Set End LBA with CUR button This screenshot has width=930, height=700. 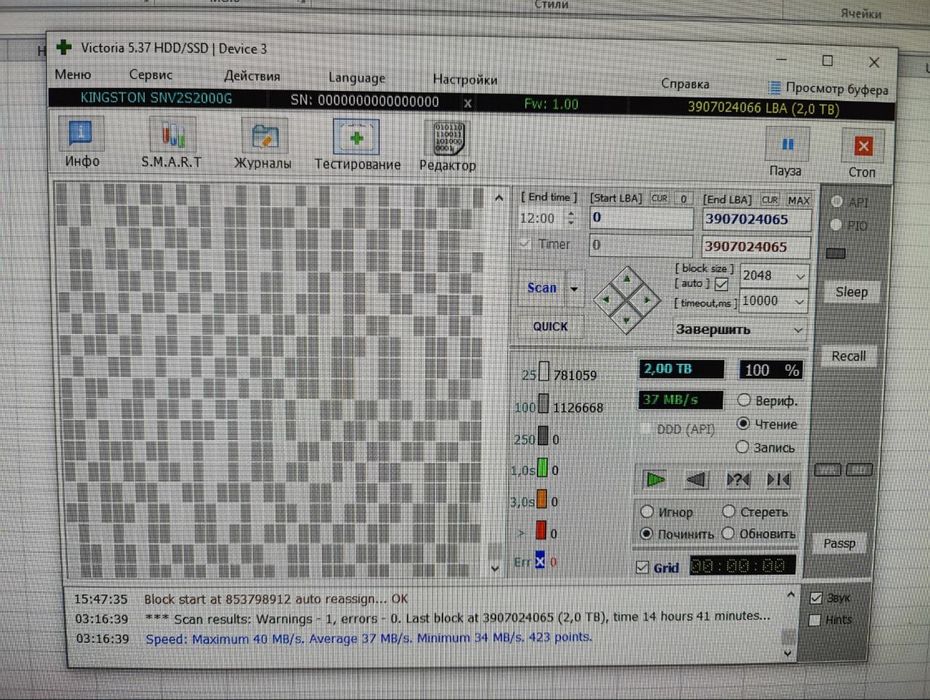tap(770, 200)
